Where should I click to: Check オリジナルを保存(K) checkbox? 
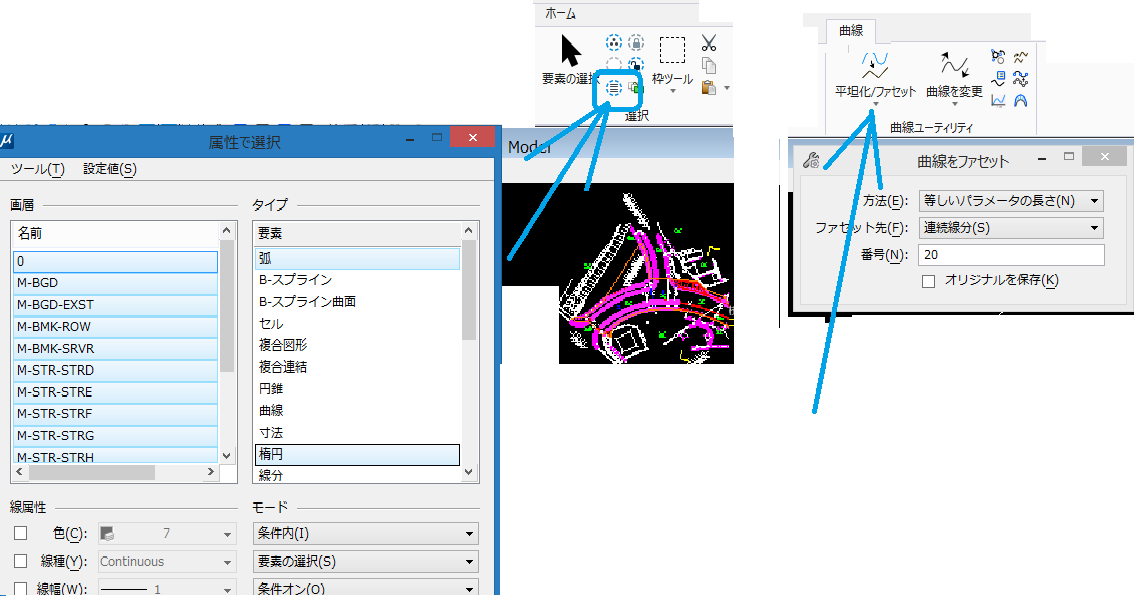tap(929, 281)
